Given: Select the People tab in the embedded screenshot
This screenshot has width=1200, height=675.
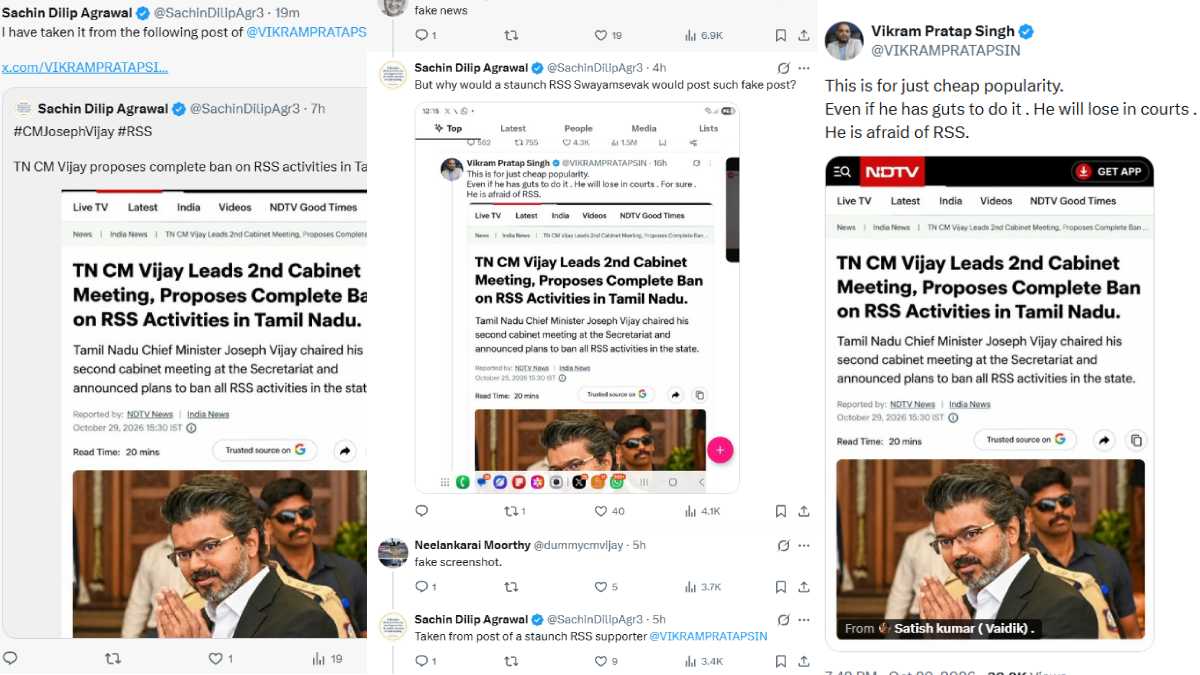Looking at the screenshot, I should point(578,128).
